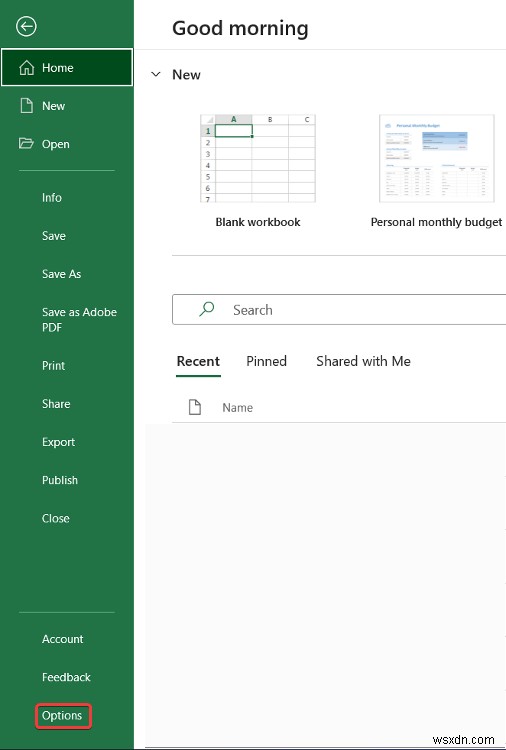
Task: Open Excel Options
Action: click(x=62, y=716)
